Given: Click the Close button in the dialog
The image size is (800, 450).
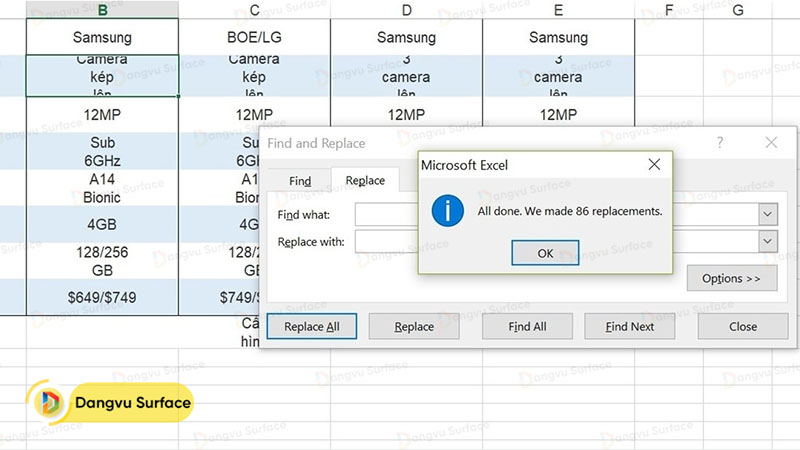Looking at the screenshot, I should [x=742, y=326].
